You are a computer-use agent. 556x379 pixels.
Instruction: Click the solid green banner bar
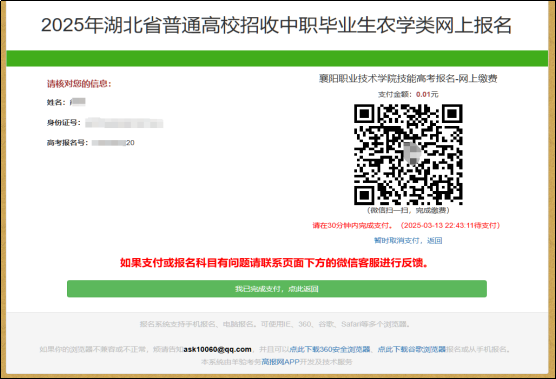[277, 58]
